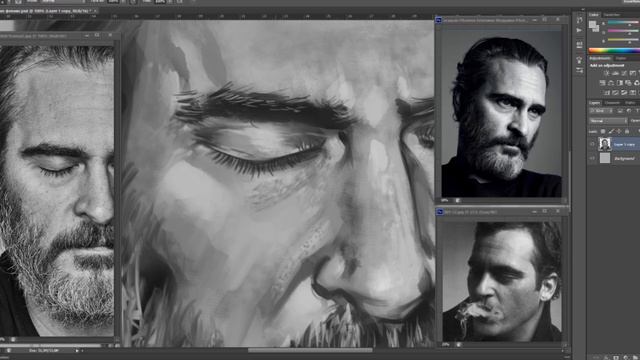Switch to the Adjustments tab
The height and width of the screenshot is (360, 640).
pos(600,58)
